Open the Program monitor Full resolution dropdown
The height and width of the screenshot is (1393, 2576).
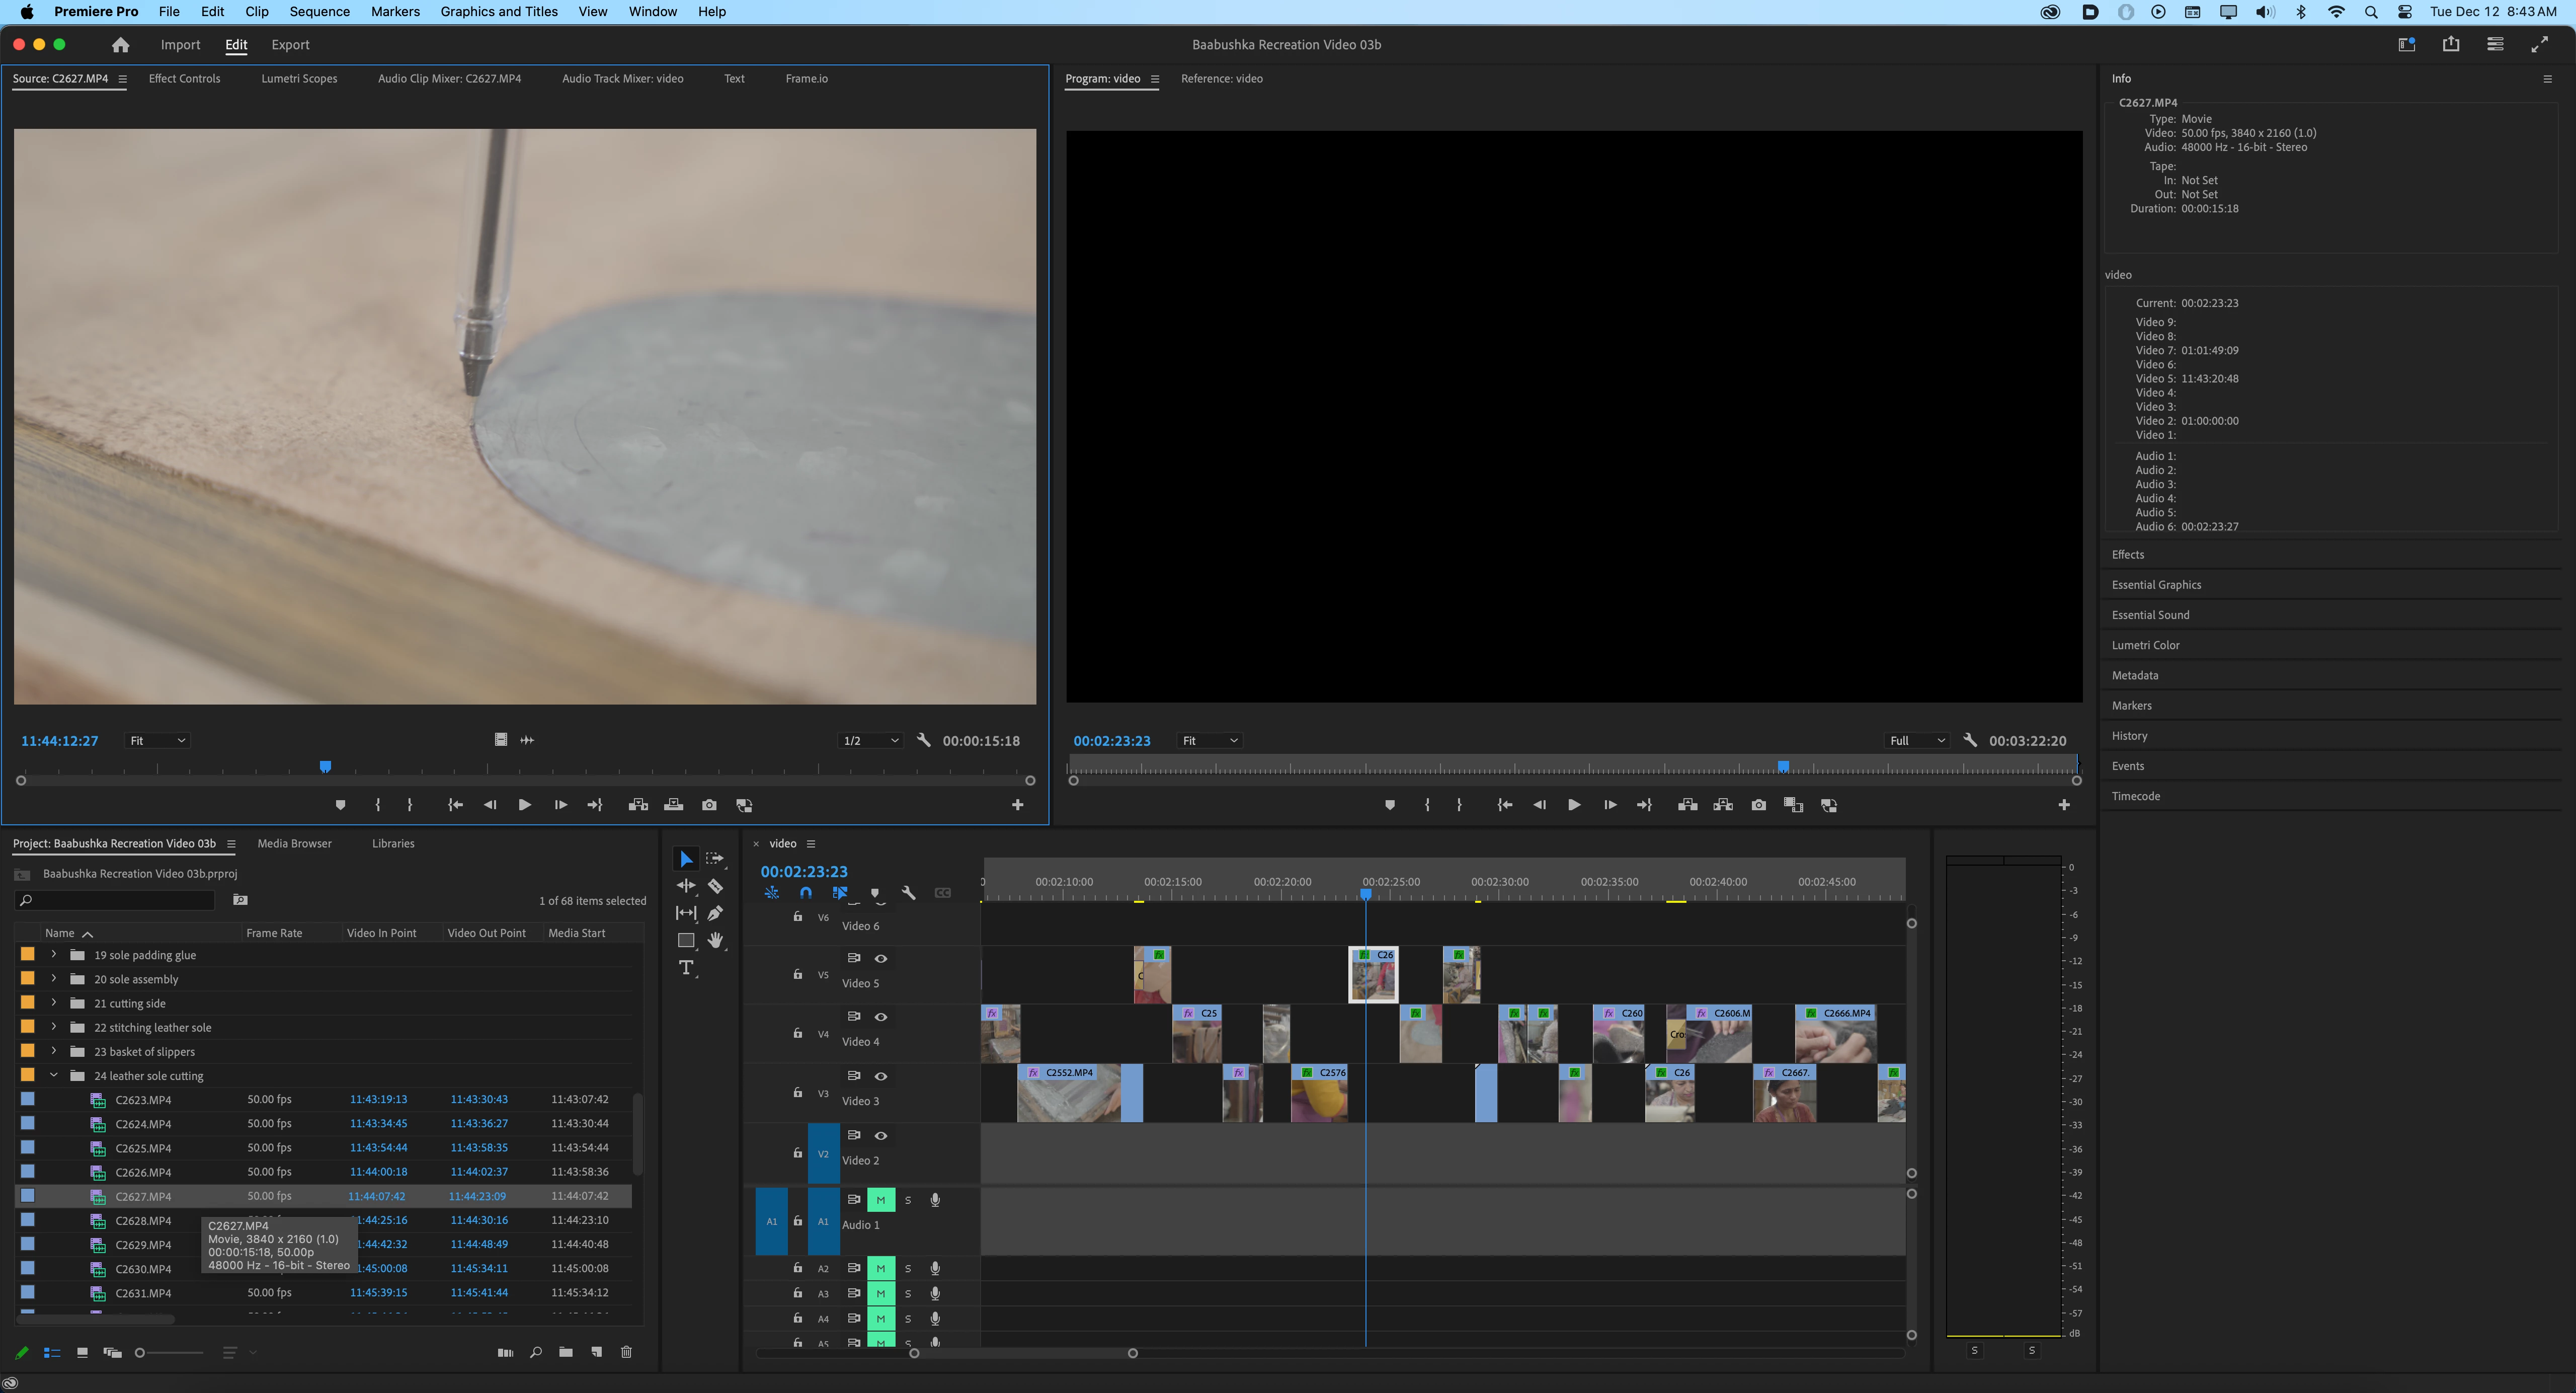pos(1916,741)
